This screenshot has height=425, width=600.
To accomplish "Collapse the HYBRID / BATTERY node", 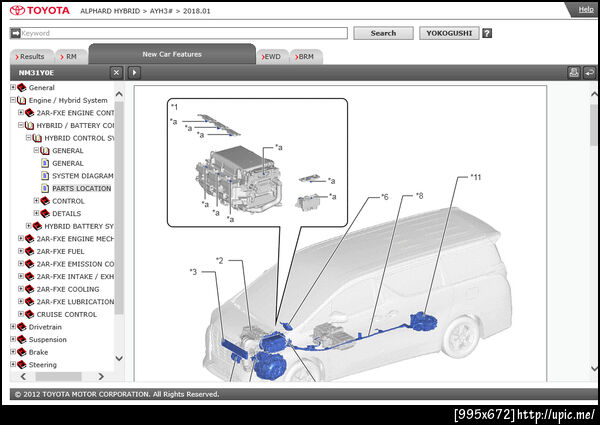I will click(21, 125).
